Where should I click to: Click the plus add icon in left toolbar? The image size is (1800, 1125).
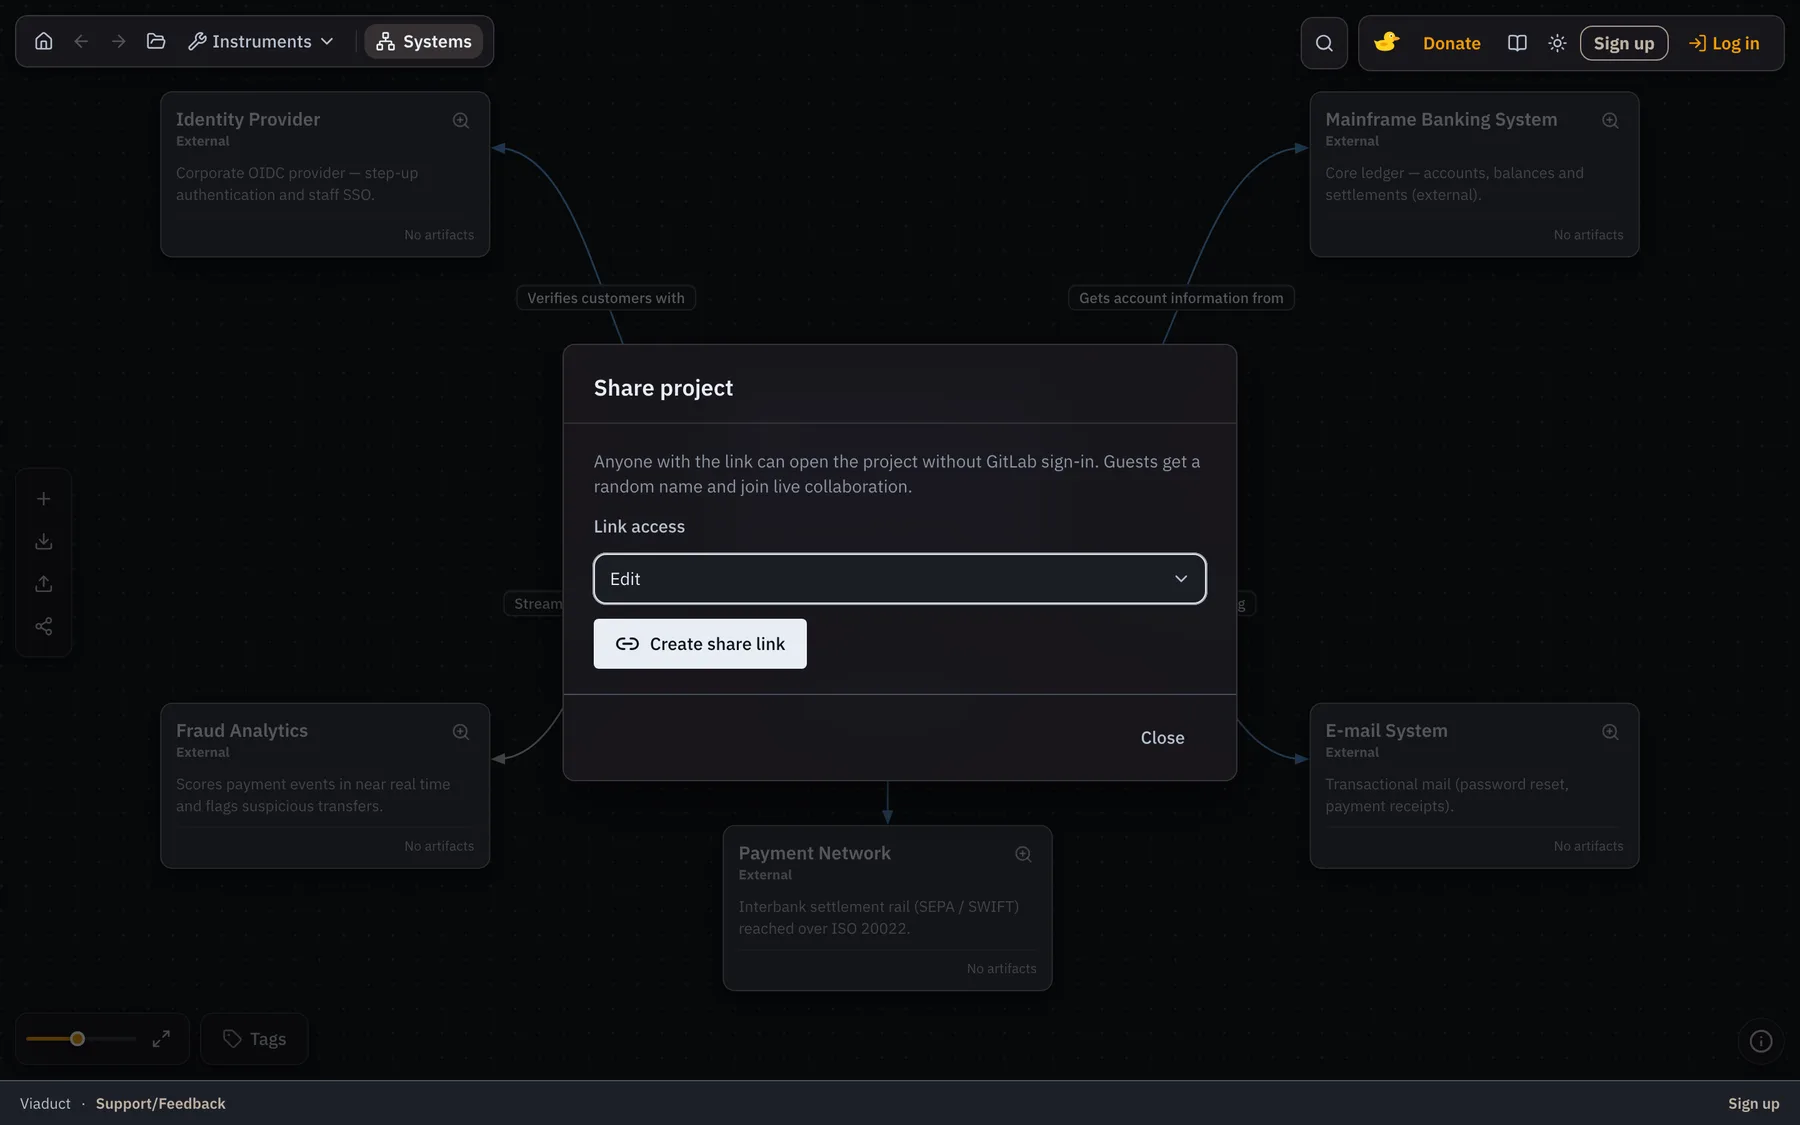(x=43, y=499)
